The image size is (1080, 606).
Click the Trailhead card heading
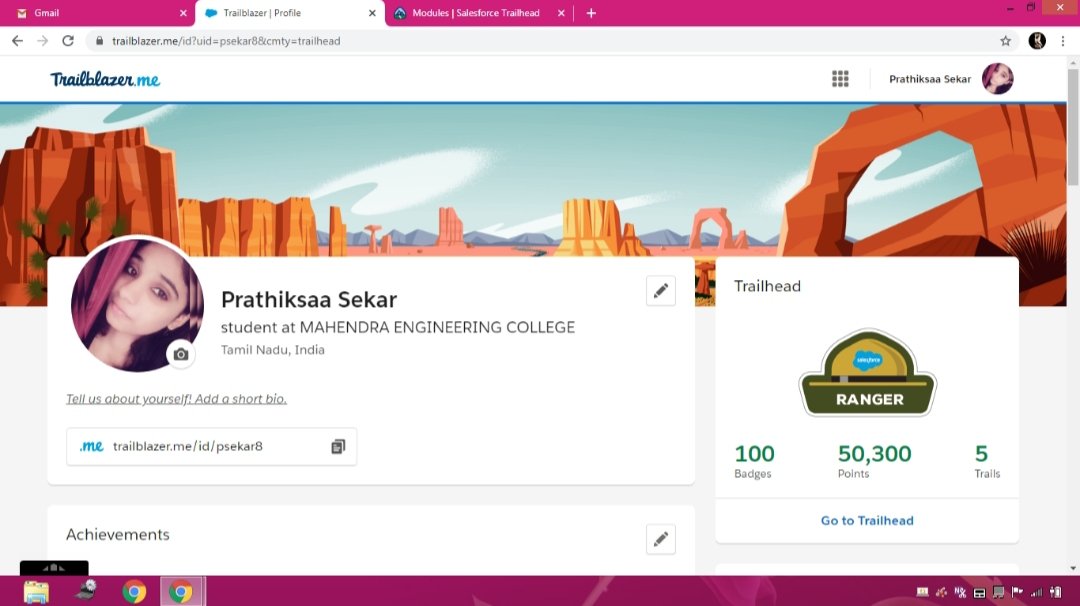(x=767, y=286)
